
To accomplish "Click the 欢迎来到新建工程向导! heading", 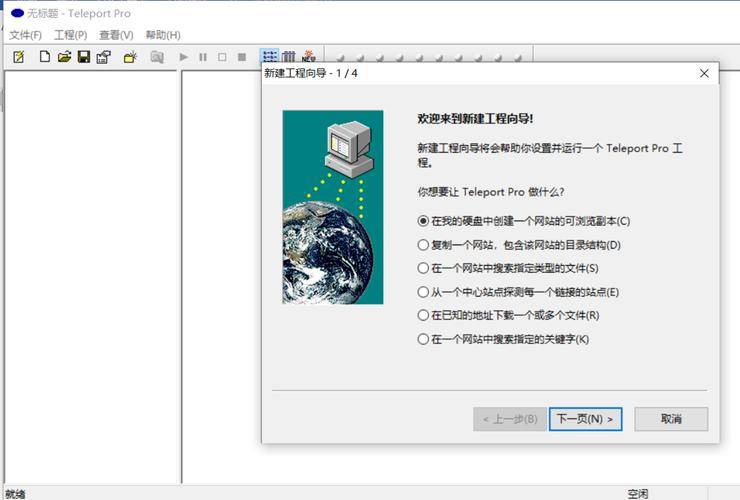I will coord(475,119).
